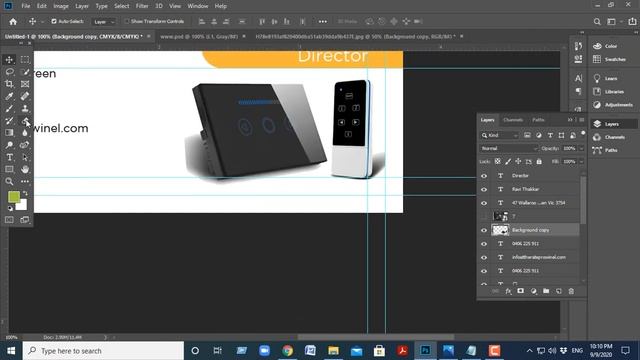Image resolution: width=640 pixels, height=360 pixels.
Task: Open the Window menu
Action: point(198,6)
